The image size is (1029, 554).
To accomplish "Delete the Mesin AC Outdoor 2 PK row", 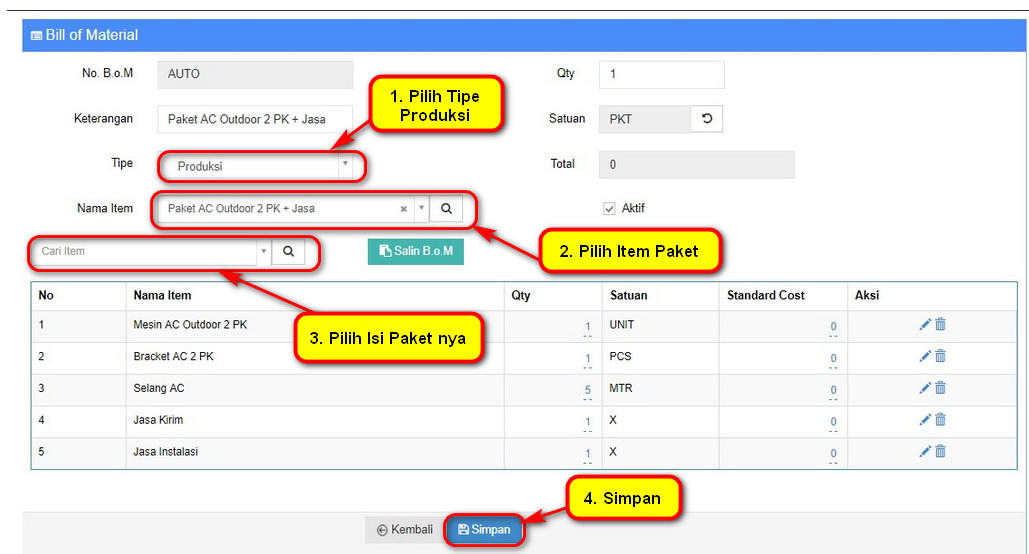I will click(940, 324).
